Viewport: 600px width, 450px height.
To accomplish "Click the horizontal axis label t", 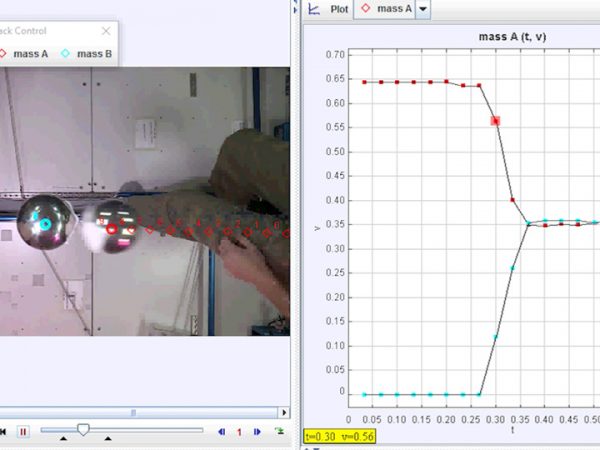I will 512,430.
